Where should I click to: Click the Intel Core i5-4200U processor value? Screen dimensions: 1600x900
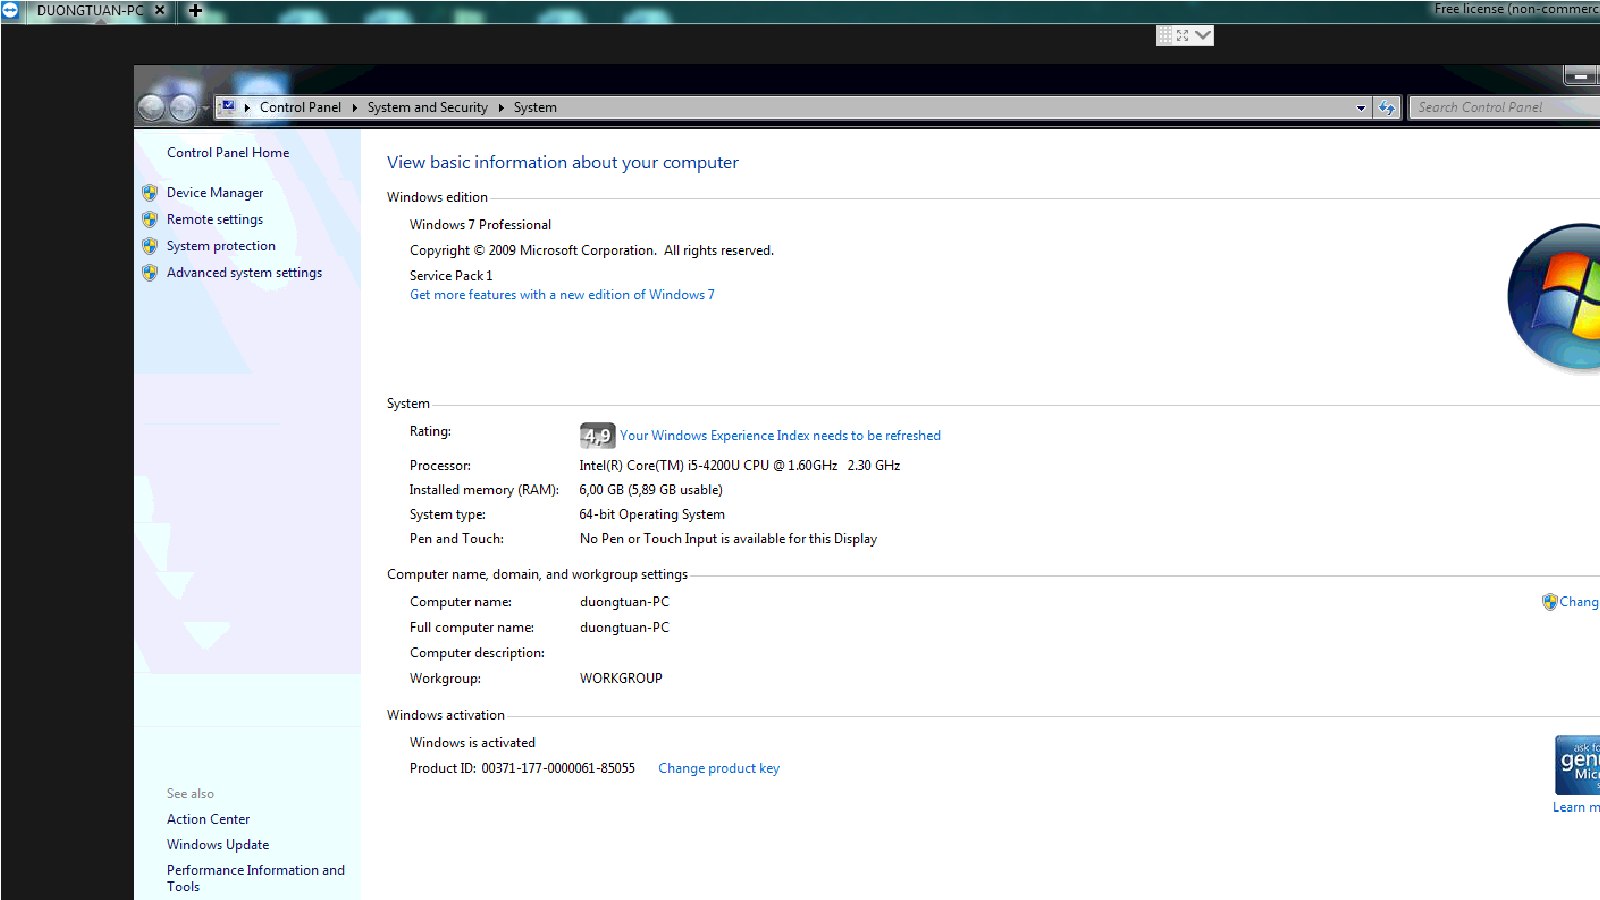(740, 465)
